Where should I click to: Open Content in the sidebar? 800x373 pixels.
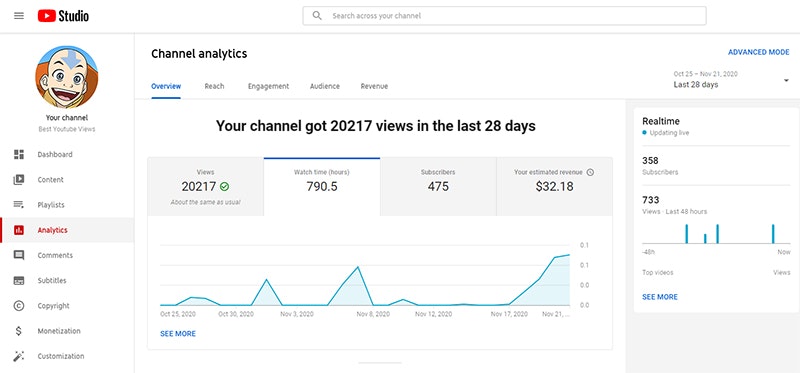[67, 180]
